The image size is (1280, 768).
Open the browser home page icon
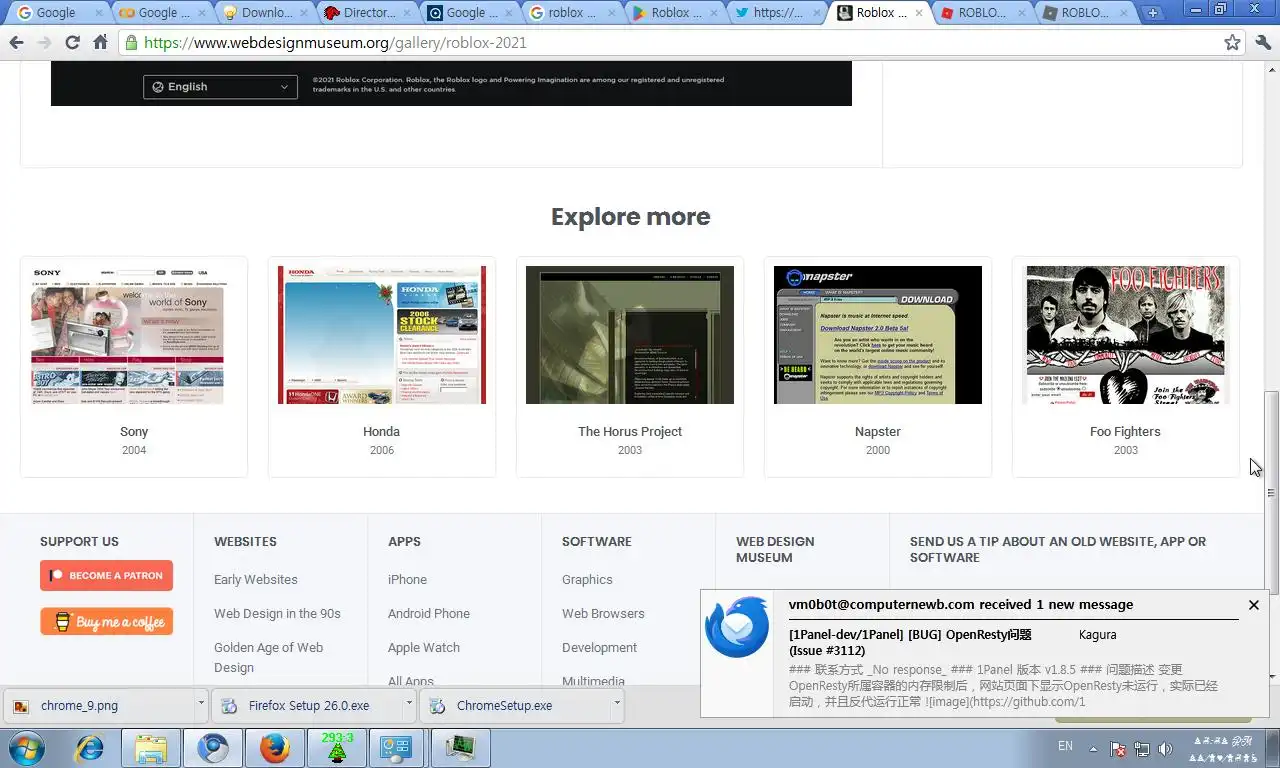100,43
